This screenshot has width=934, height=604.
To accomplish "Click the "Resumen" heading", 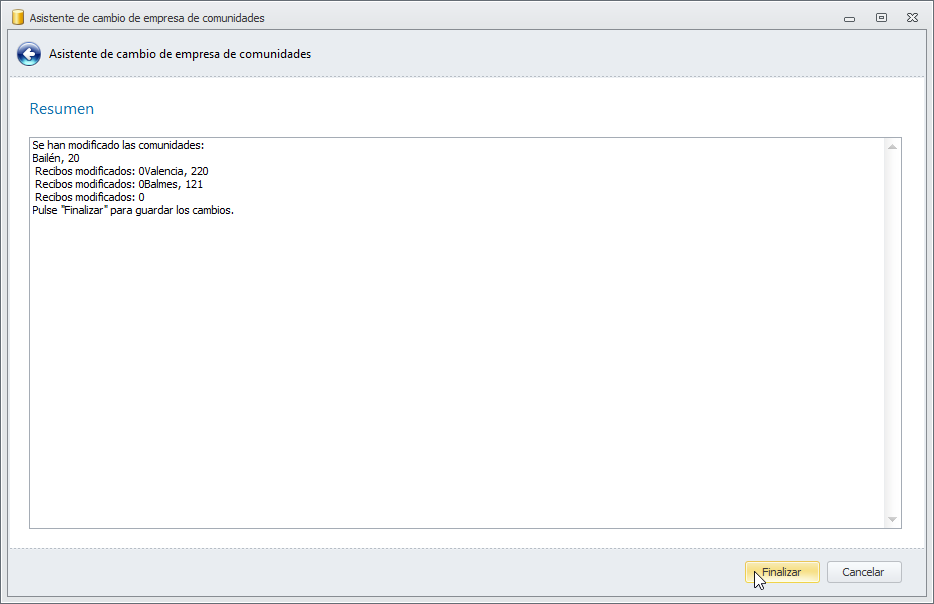I will click(62, 109).
